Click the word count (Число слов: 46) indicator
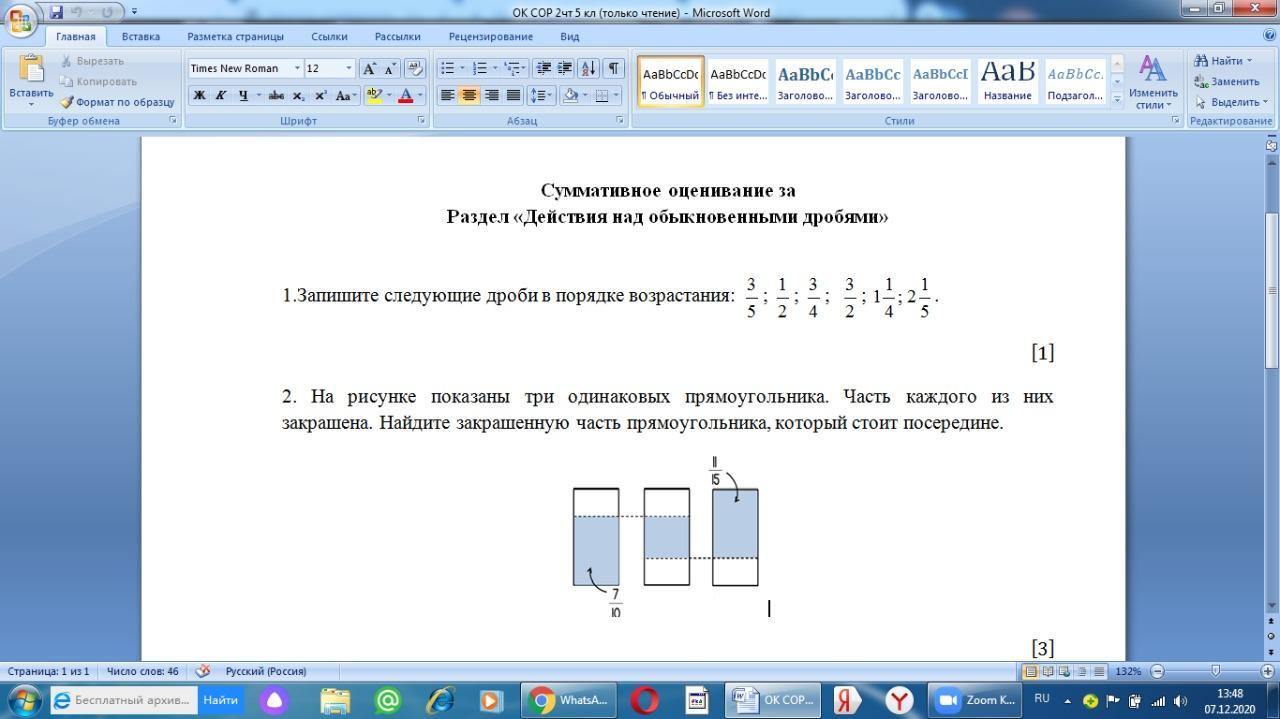The height and width of the screenshot is (719, 1280). click(x=143, y=671)
